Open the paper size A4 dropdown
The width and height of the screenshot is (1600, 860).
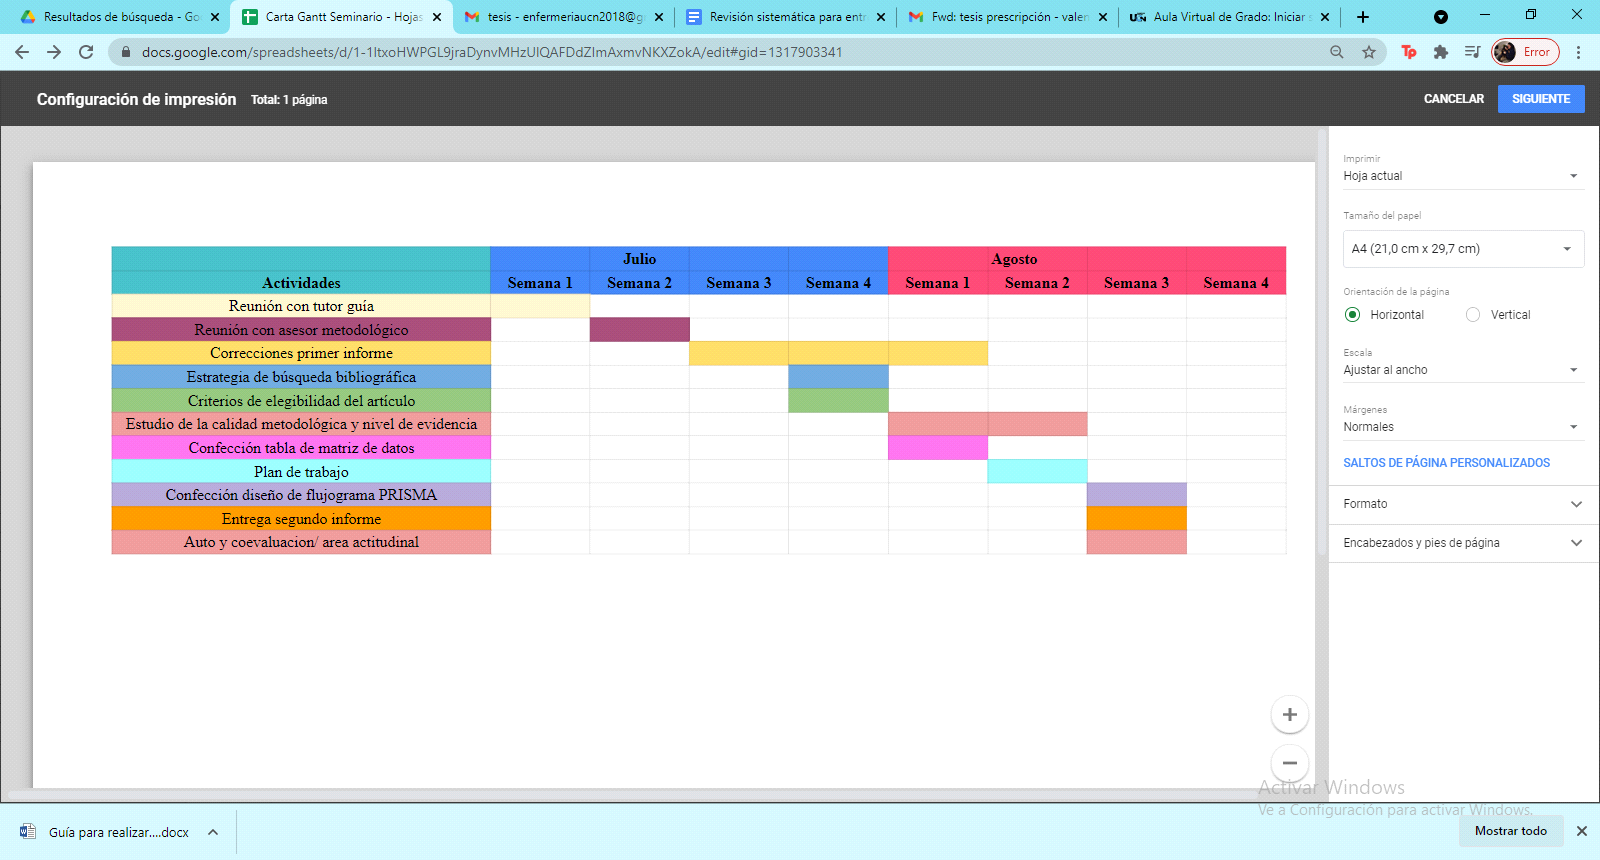1463,249
